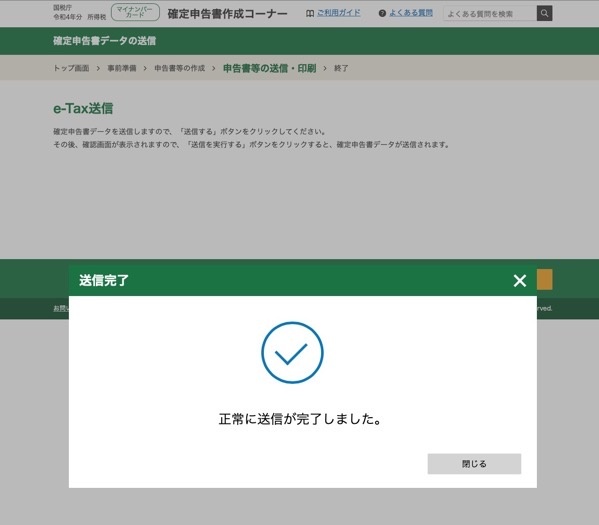Select 終了 breadcrumb step
The width and height of the screenshot is (599, 525).
(x=341, y=68)
